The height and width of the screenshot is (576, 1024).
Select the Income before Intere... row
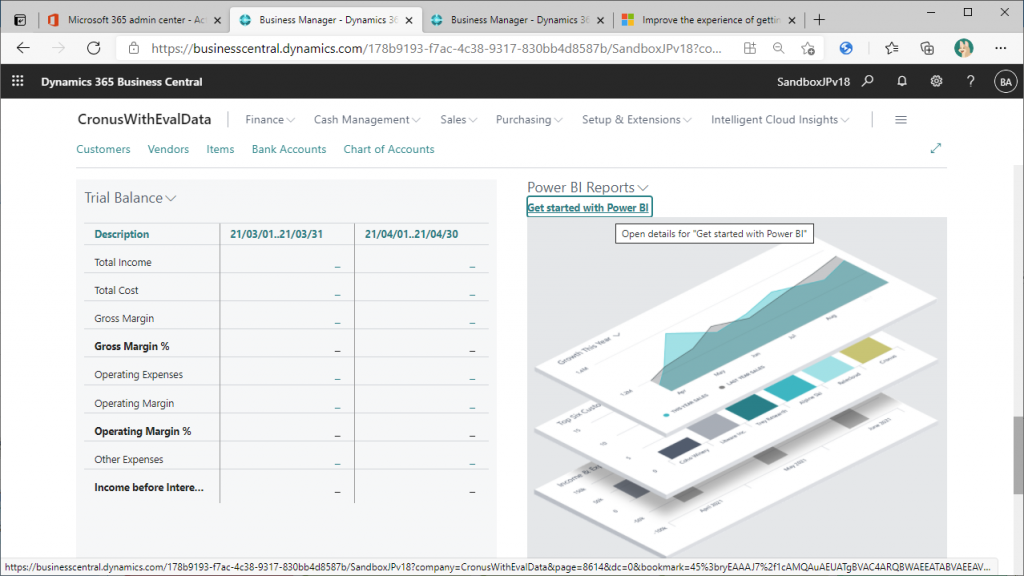pos(286,487)
